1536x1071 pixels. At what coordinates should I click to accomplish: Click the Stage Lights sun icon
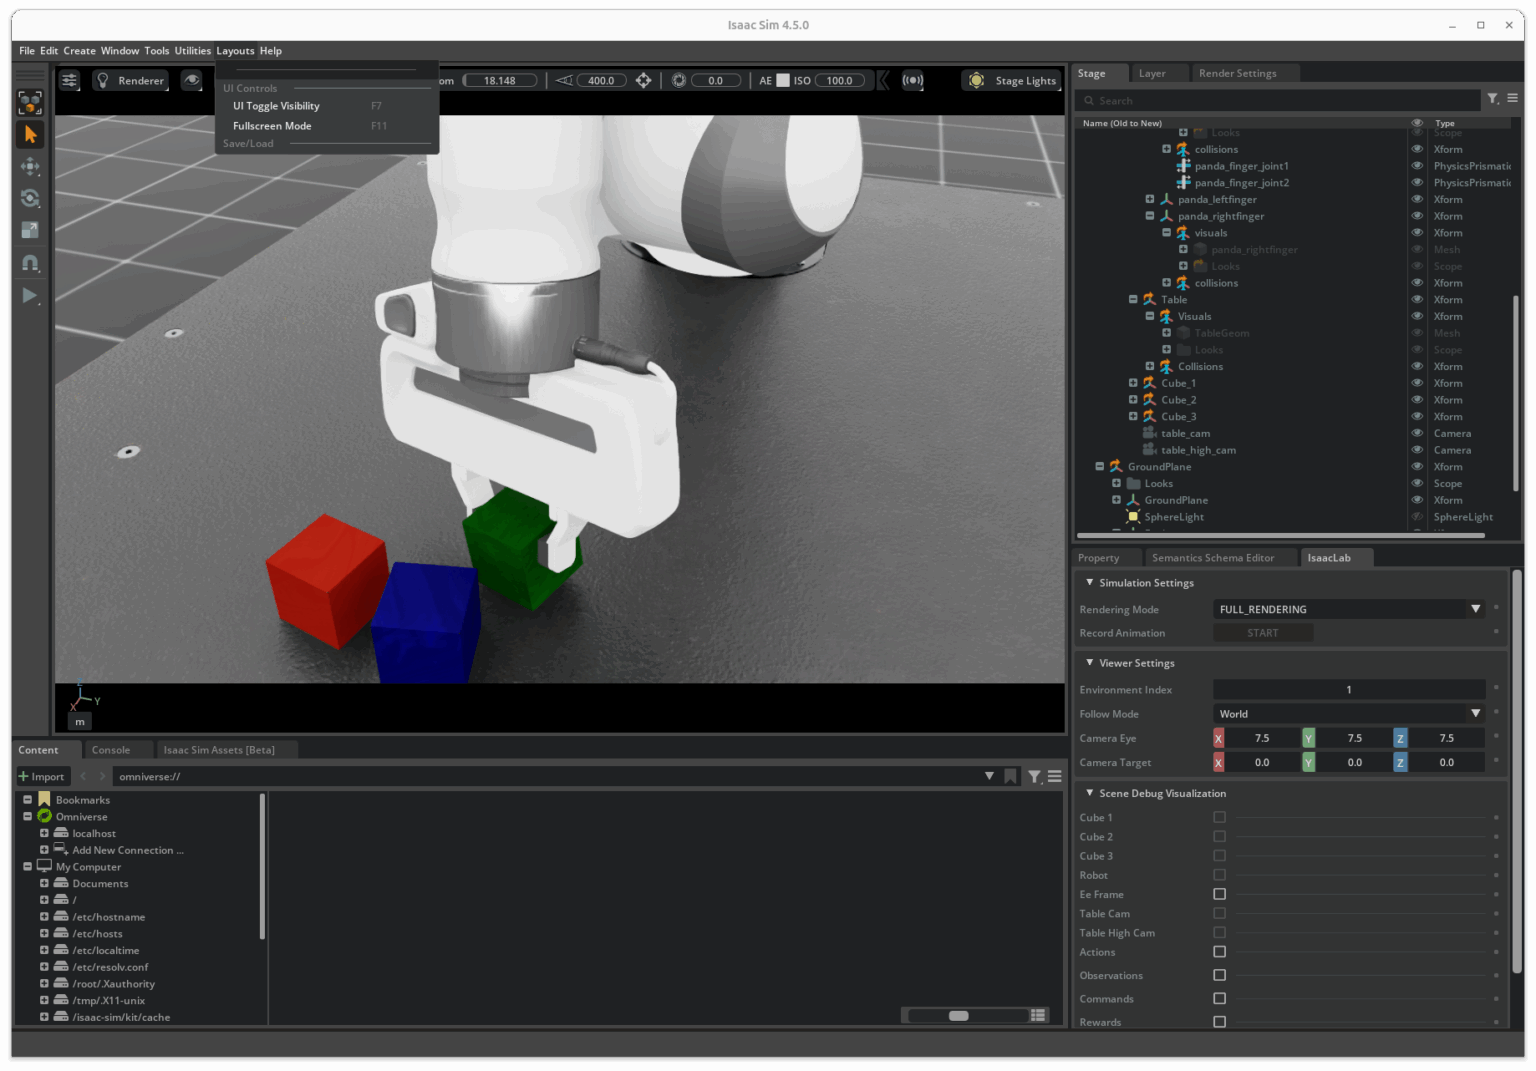976,81
